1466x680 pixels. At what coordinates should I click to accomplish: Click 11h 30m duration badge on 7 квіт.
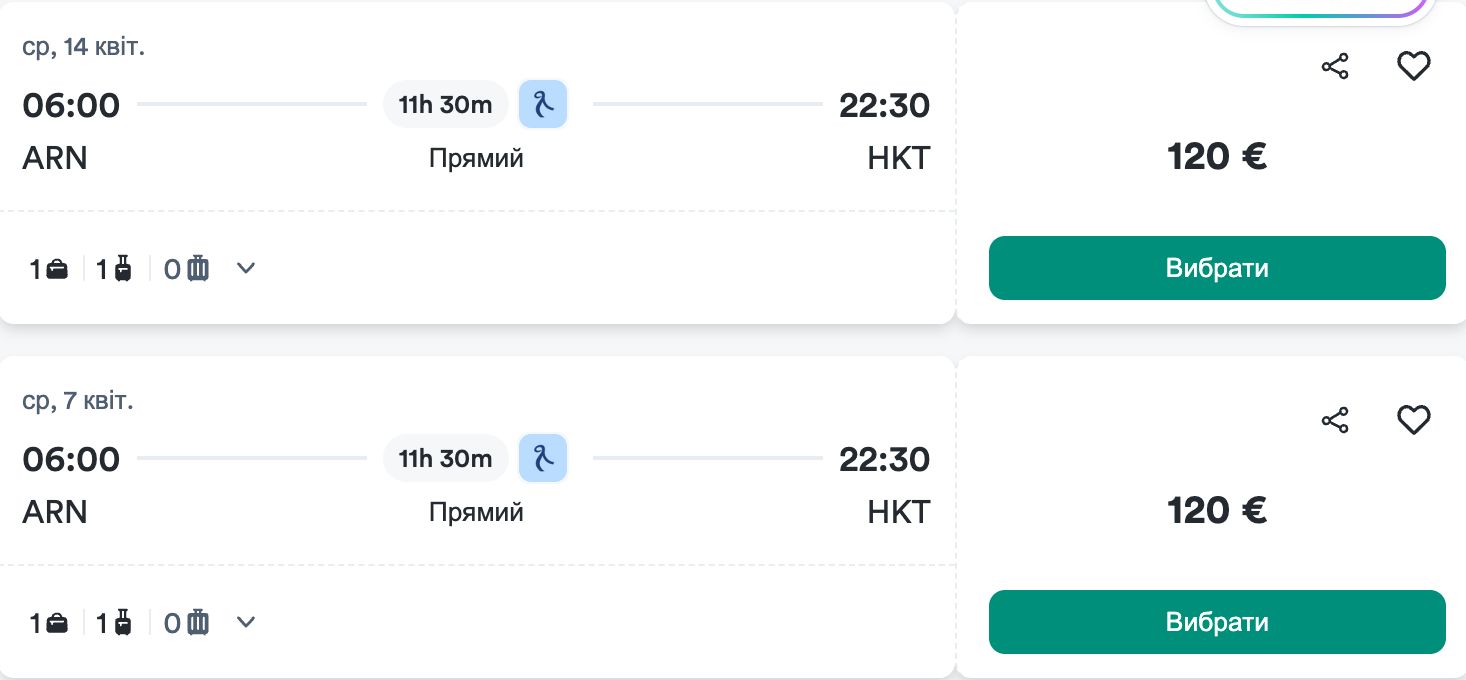pos(446,459)
